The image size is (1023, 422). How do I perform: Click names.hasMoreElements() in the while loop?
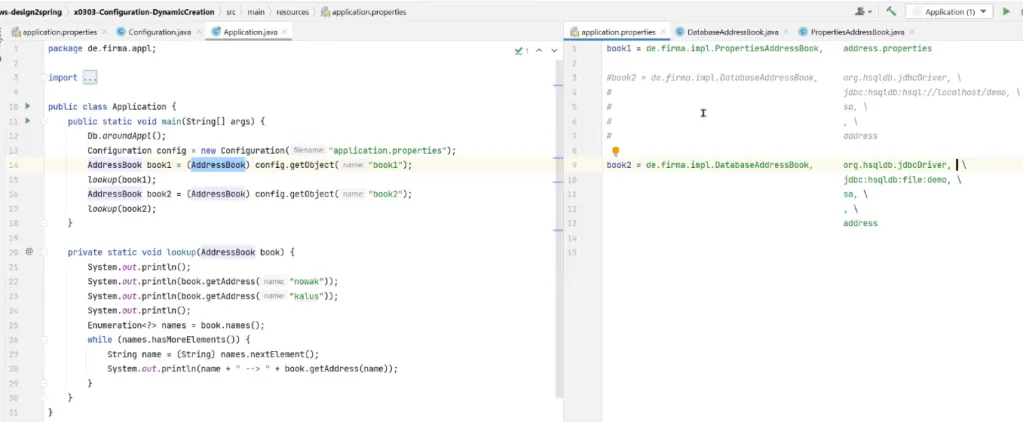(x=179, y=339)
